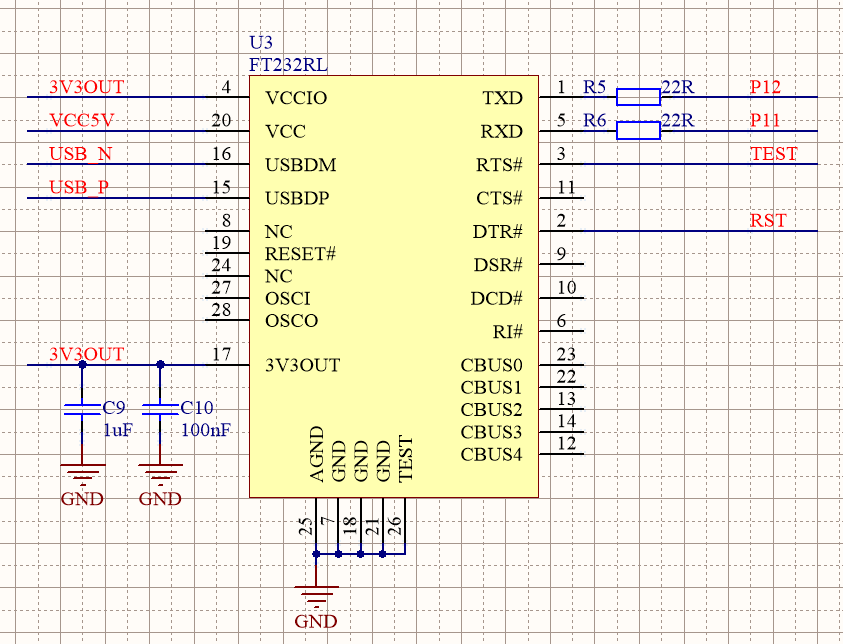The height and width of the screenshot is (644, 843).
Task: Click pin number 20 on VCC pin
Action: point(221,120)
